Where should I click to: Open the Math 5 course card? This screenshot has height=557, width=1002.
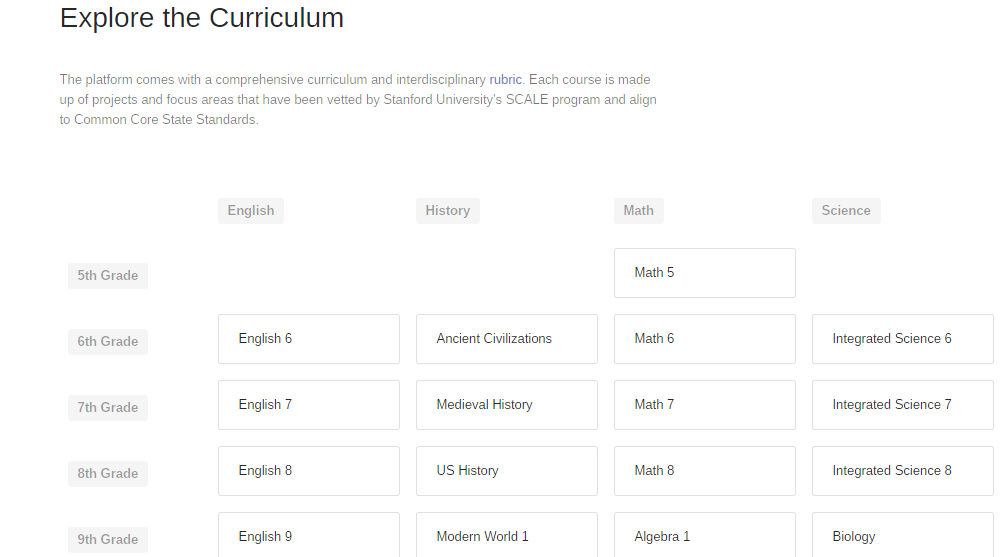[x=704, y=273]
